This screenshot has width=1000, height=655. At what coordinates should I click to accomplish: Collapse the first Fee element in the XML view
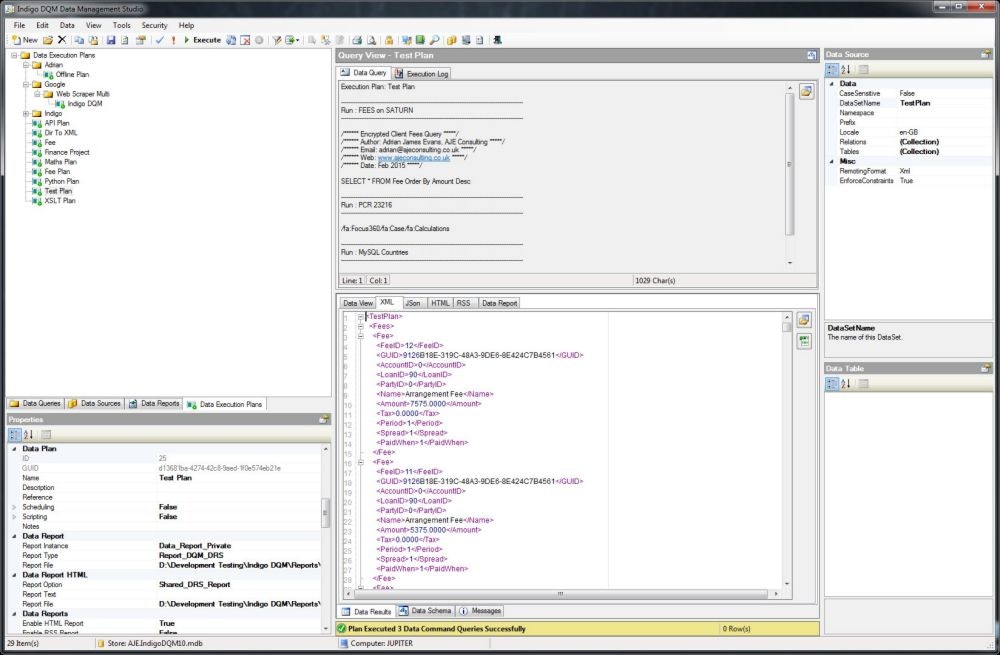click(358, 334)
